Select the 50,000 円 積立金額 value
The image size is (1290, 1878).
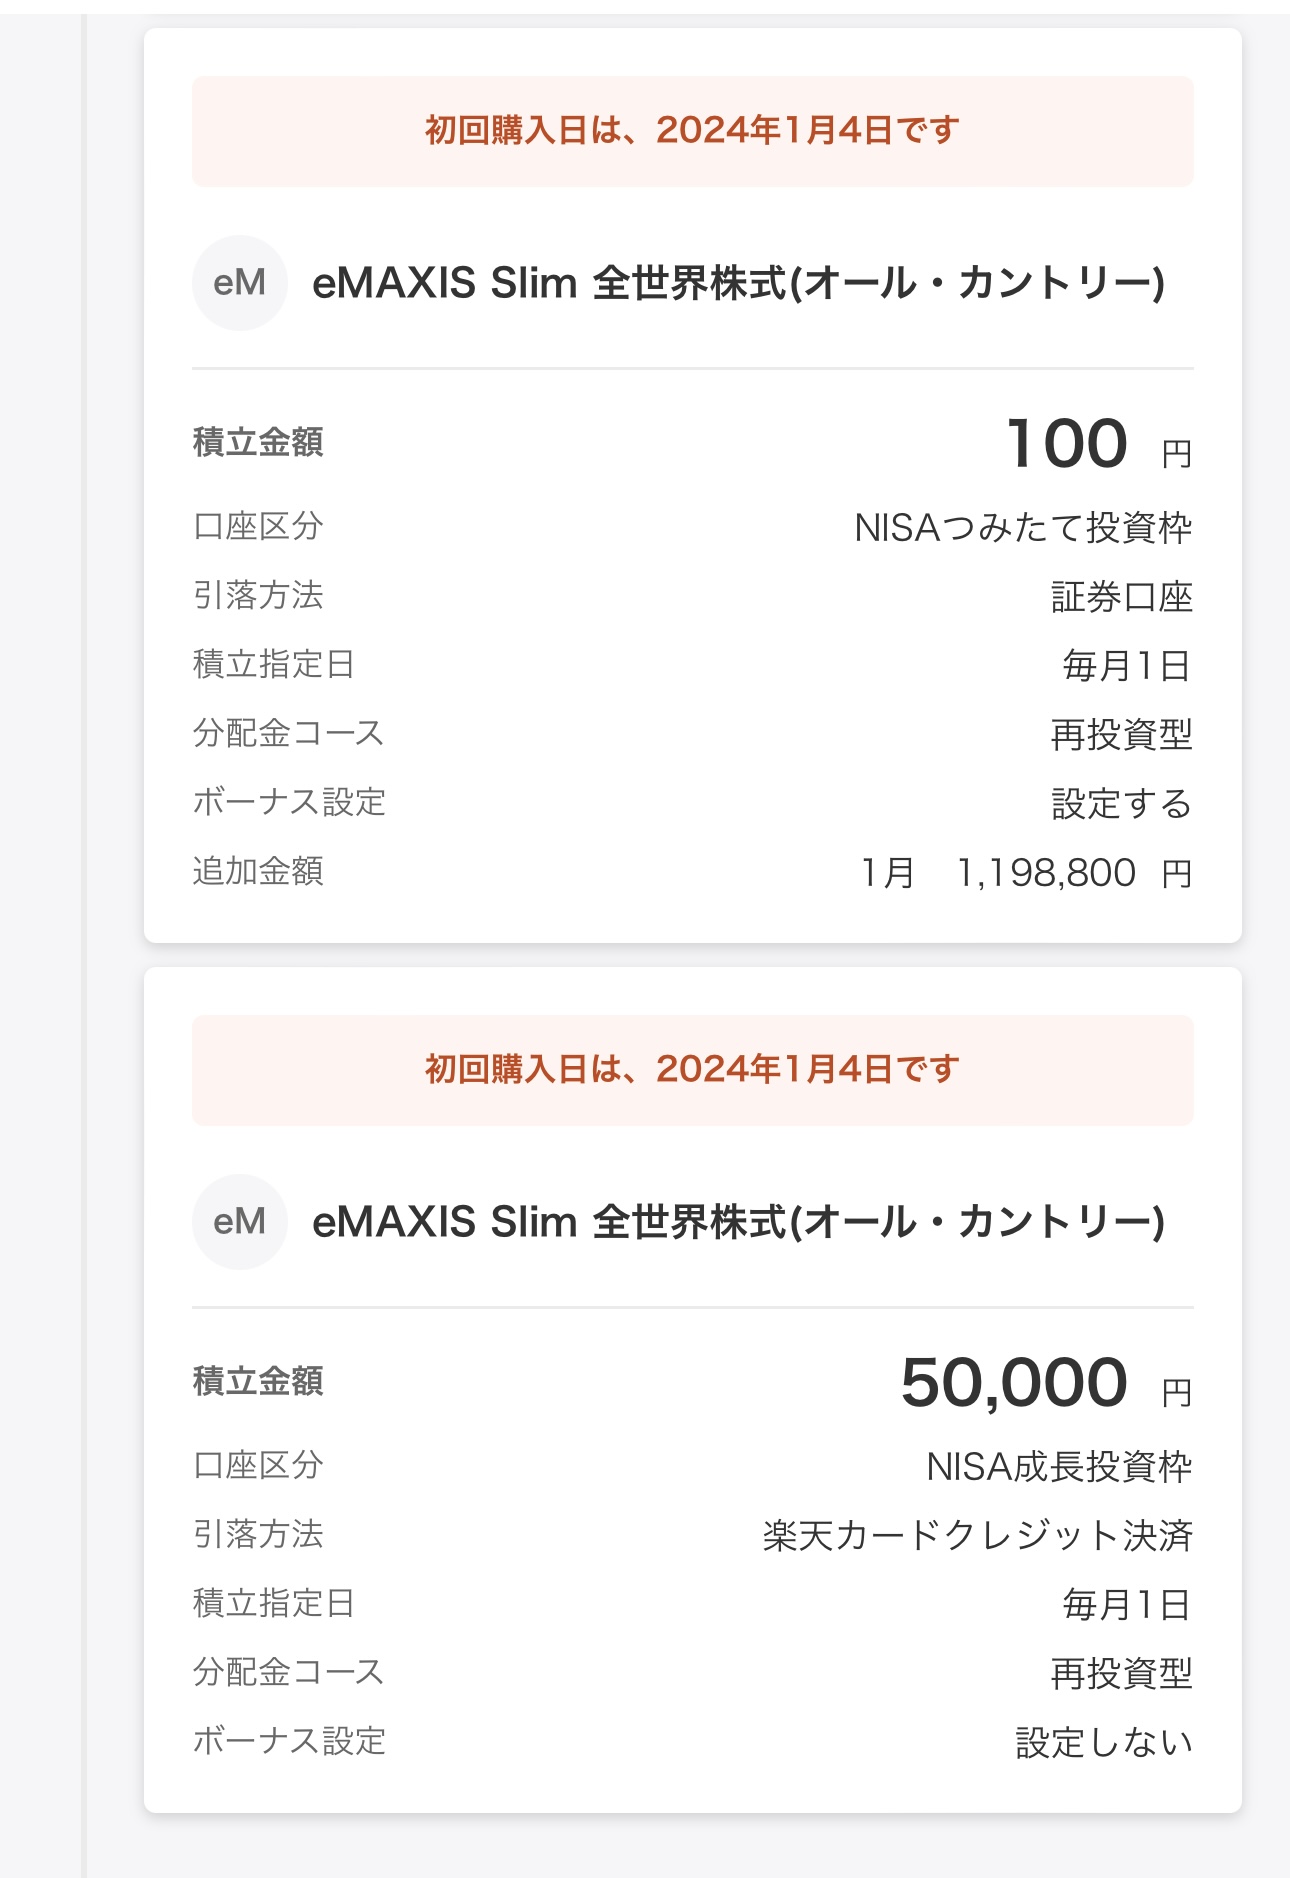(1046, 1383)
